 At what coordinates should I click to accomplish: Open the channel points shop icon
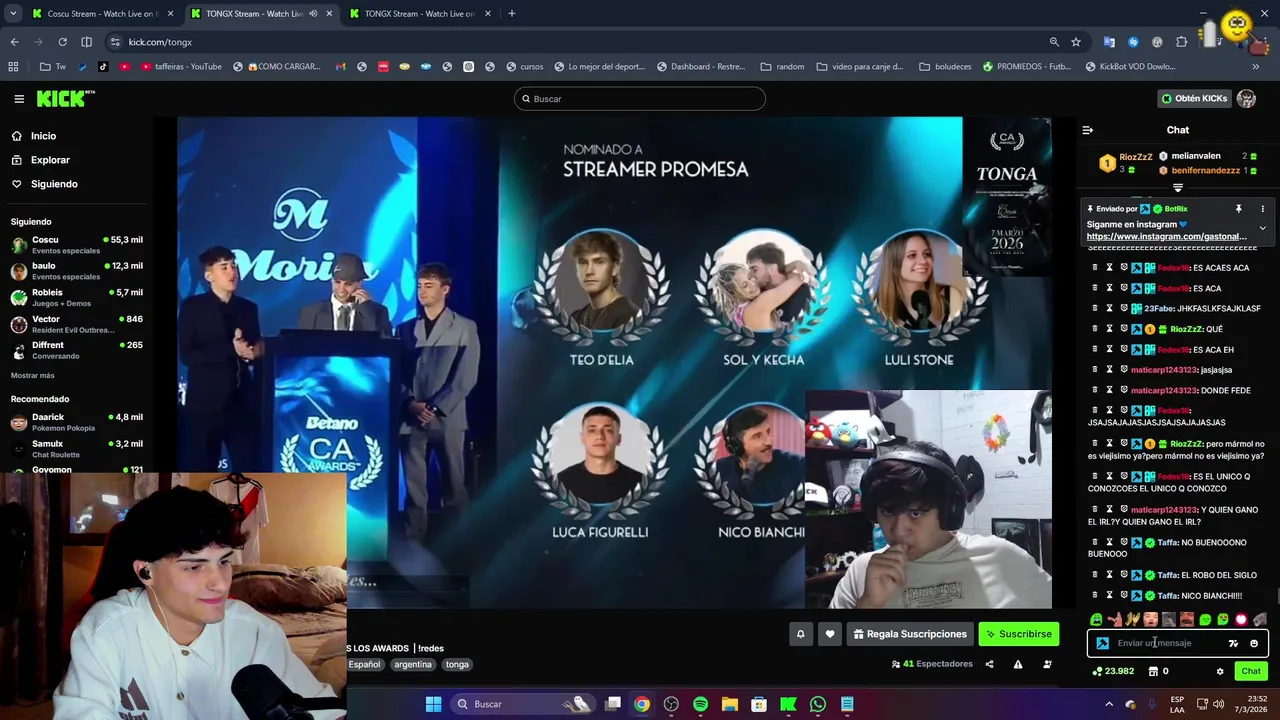point(1153,671)
